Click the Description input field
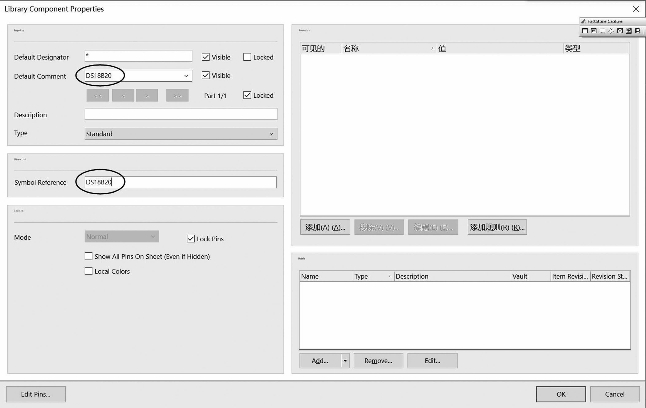Image resolution: width=646 pixels, height=408 pixels. tap(181, 114)
